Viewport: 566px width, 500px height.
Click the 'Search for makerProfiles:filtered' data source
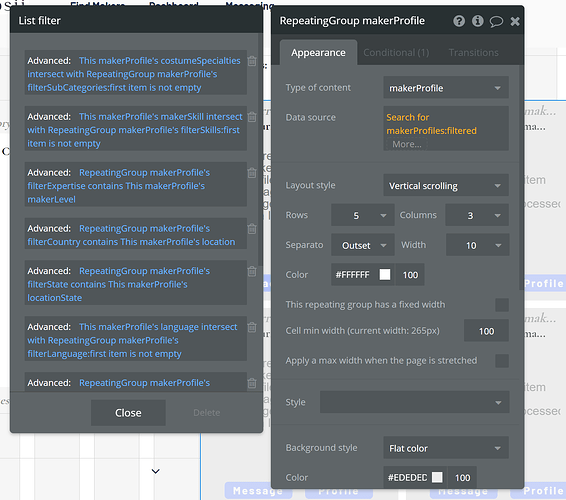(431, 124)
